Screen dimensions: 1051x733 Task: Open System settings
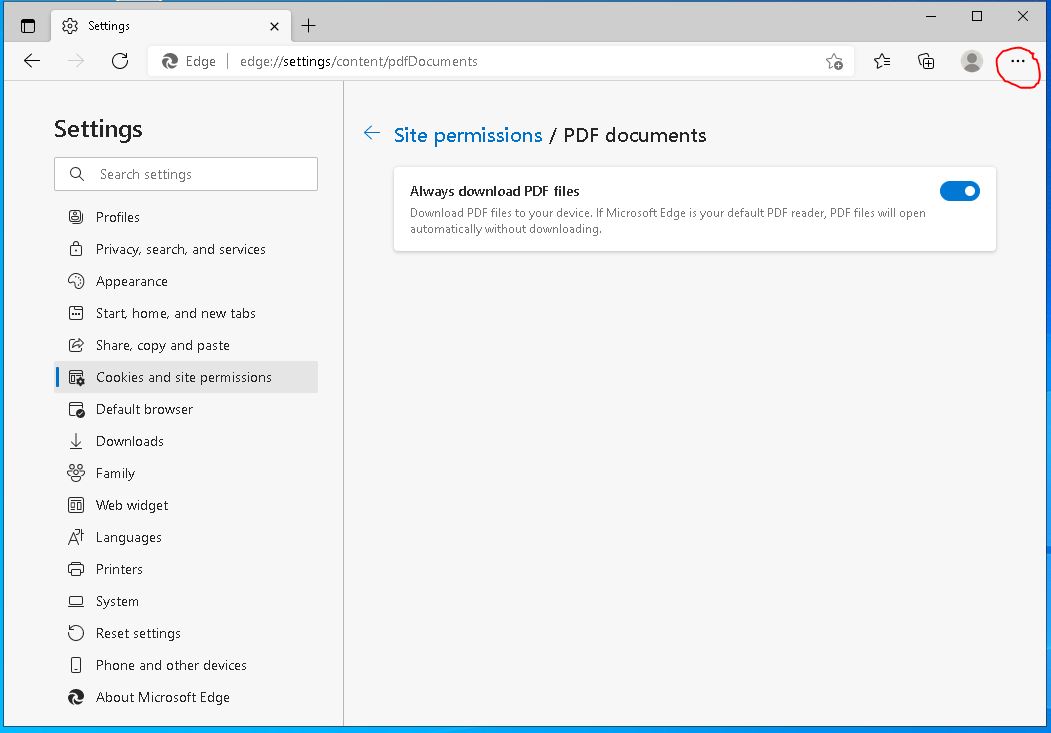[x=186, y=602]
